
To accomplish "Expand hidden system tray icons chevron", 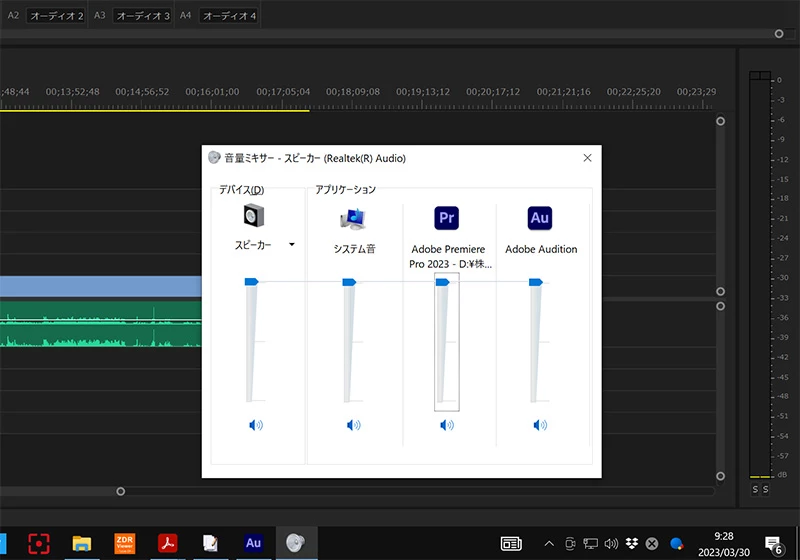I will (549, 544).
